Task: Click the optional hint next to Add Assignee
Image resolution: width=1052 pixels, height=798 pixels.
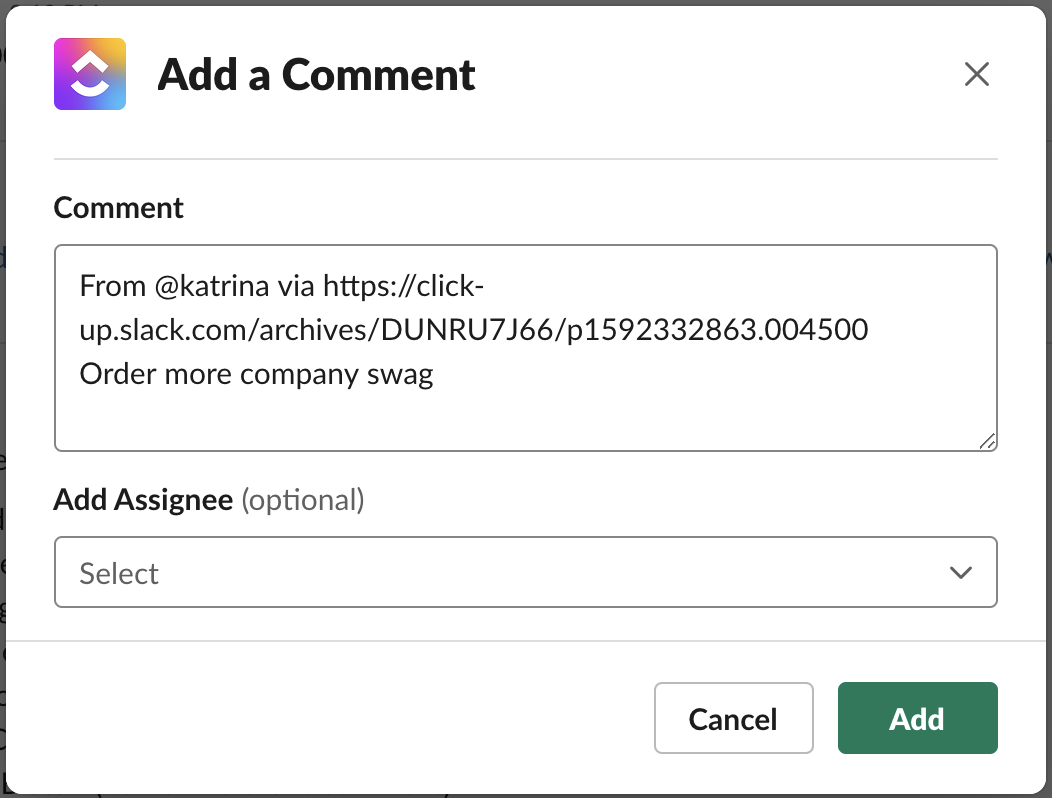Action: [x=303, y=499]
